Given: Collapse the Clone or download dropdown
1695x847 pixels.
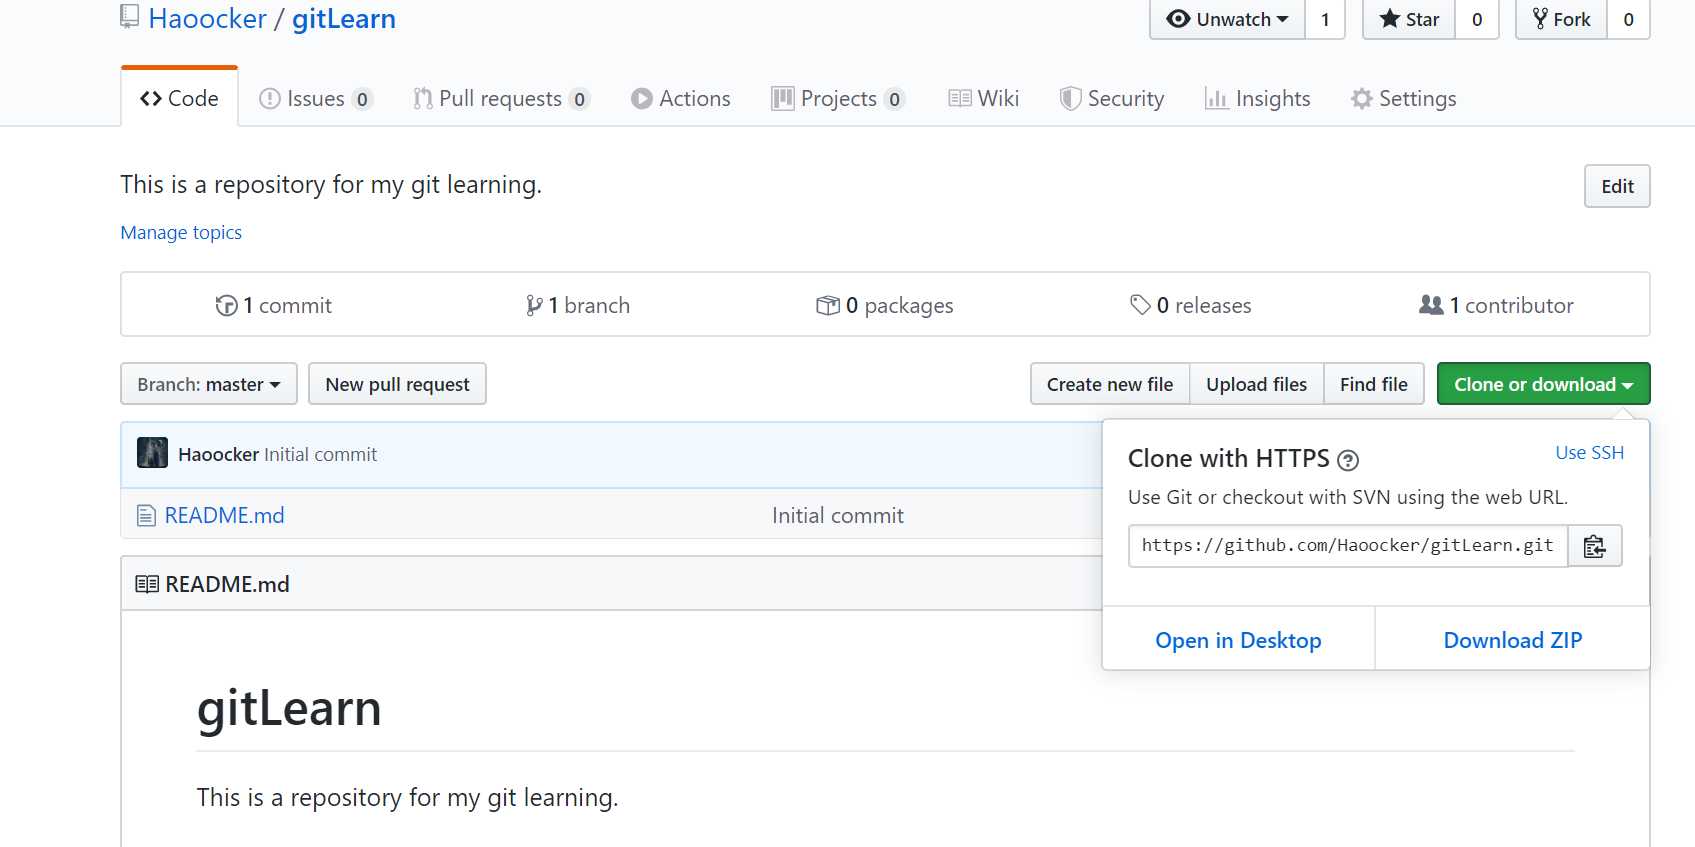Looking at the screenshot, I should (x=1543, y=384).
